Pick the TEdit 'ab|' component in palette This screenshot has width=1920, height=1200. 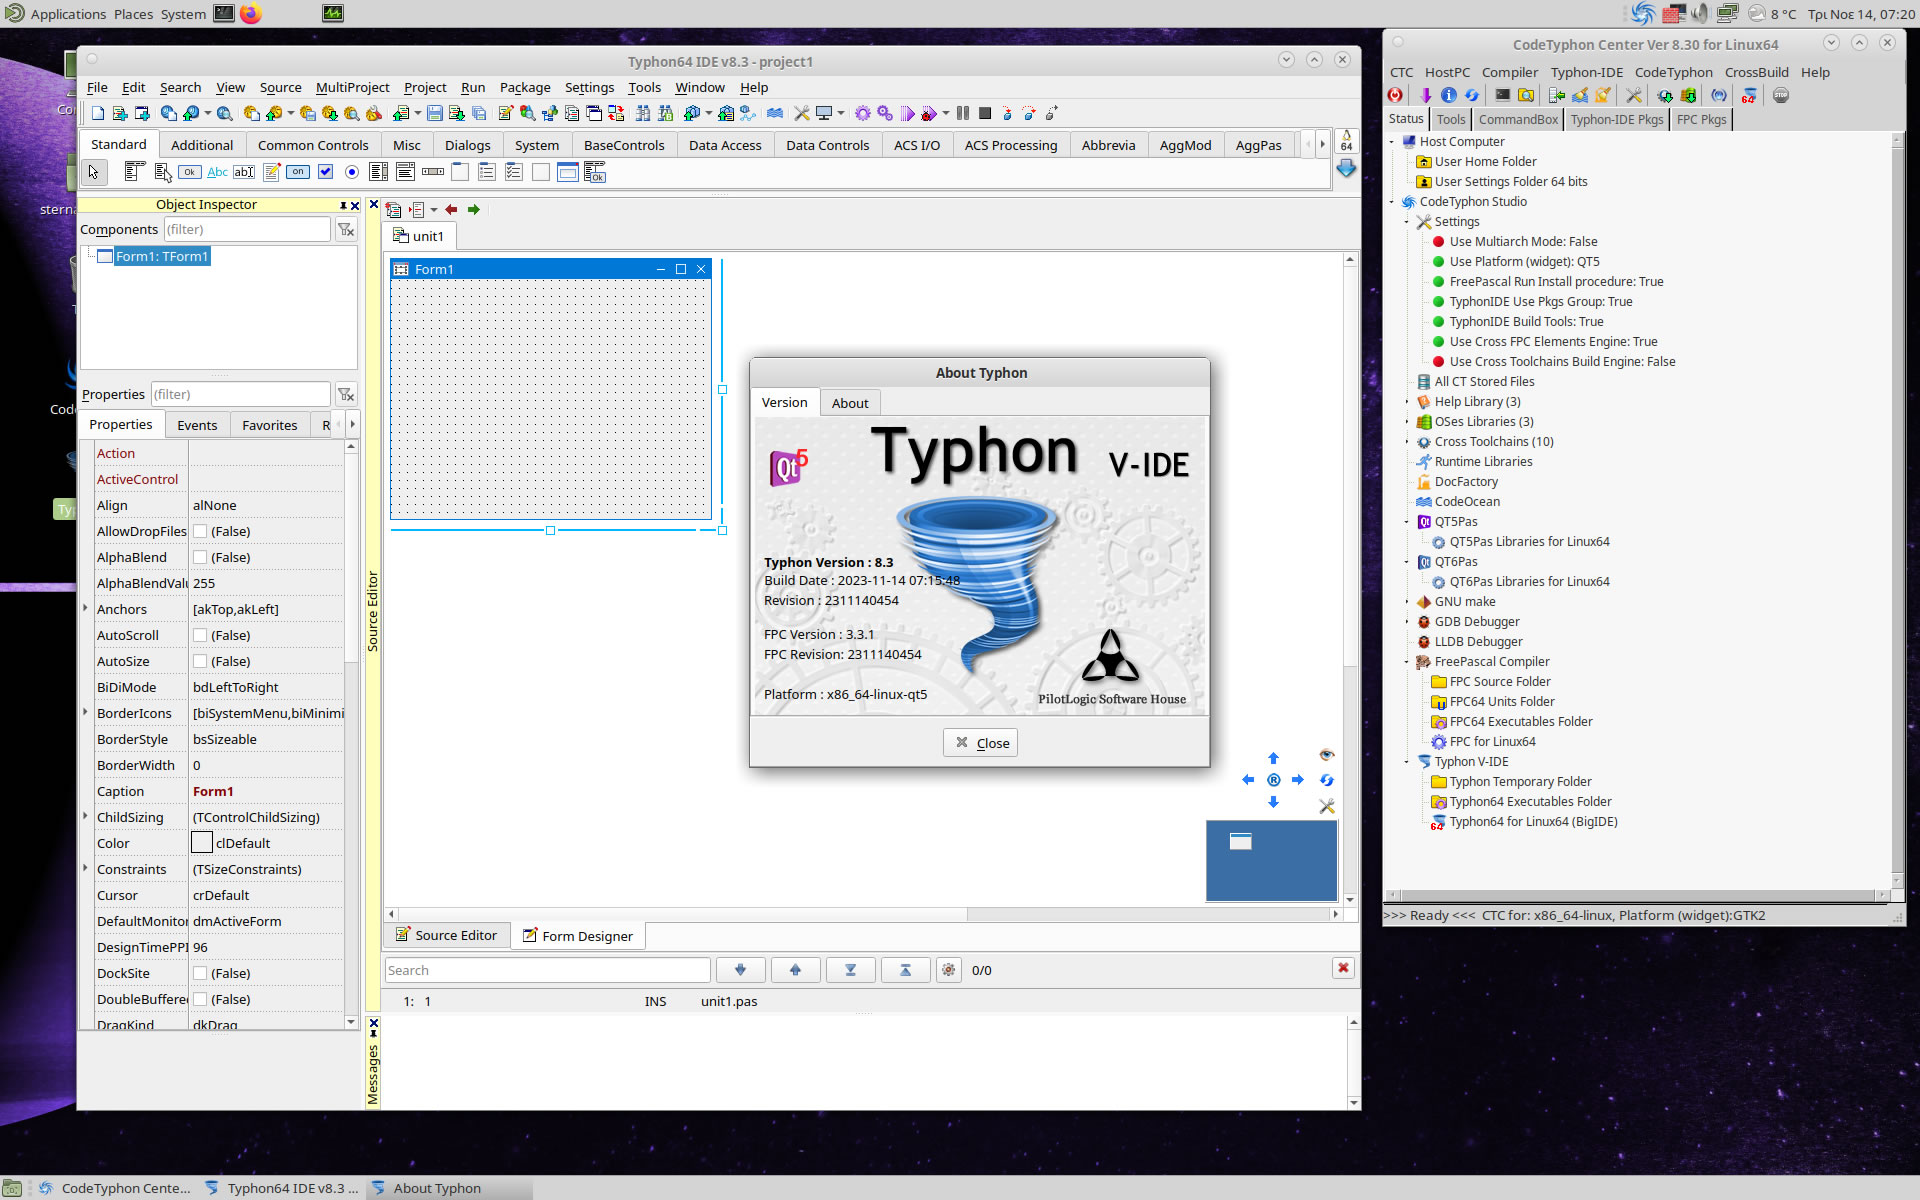244,172
